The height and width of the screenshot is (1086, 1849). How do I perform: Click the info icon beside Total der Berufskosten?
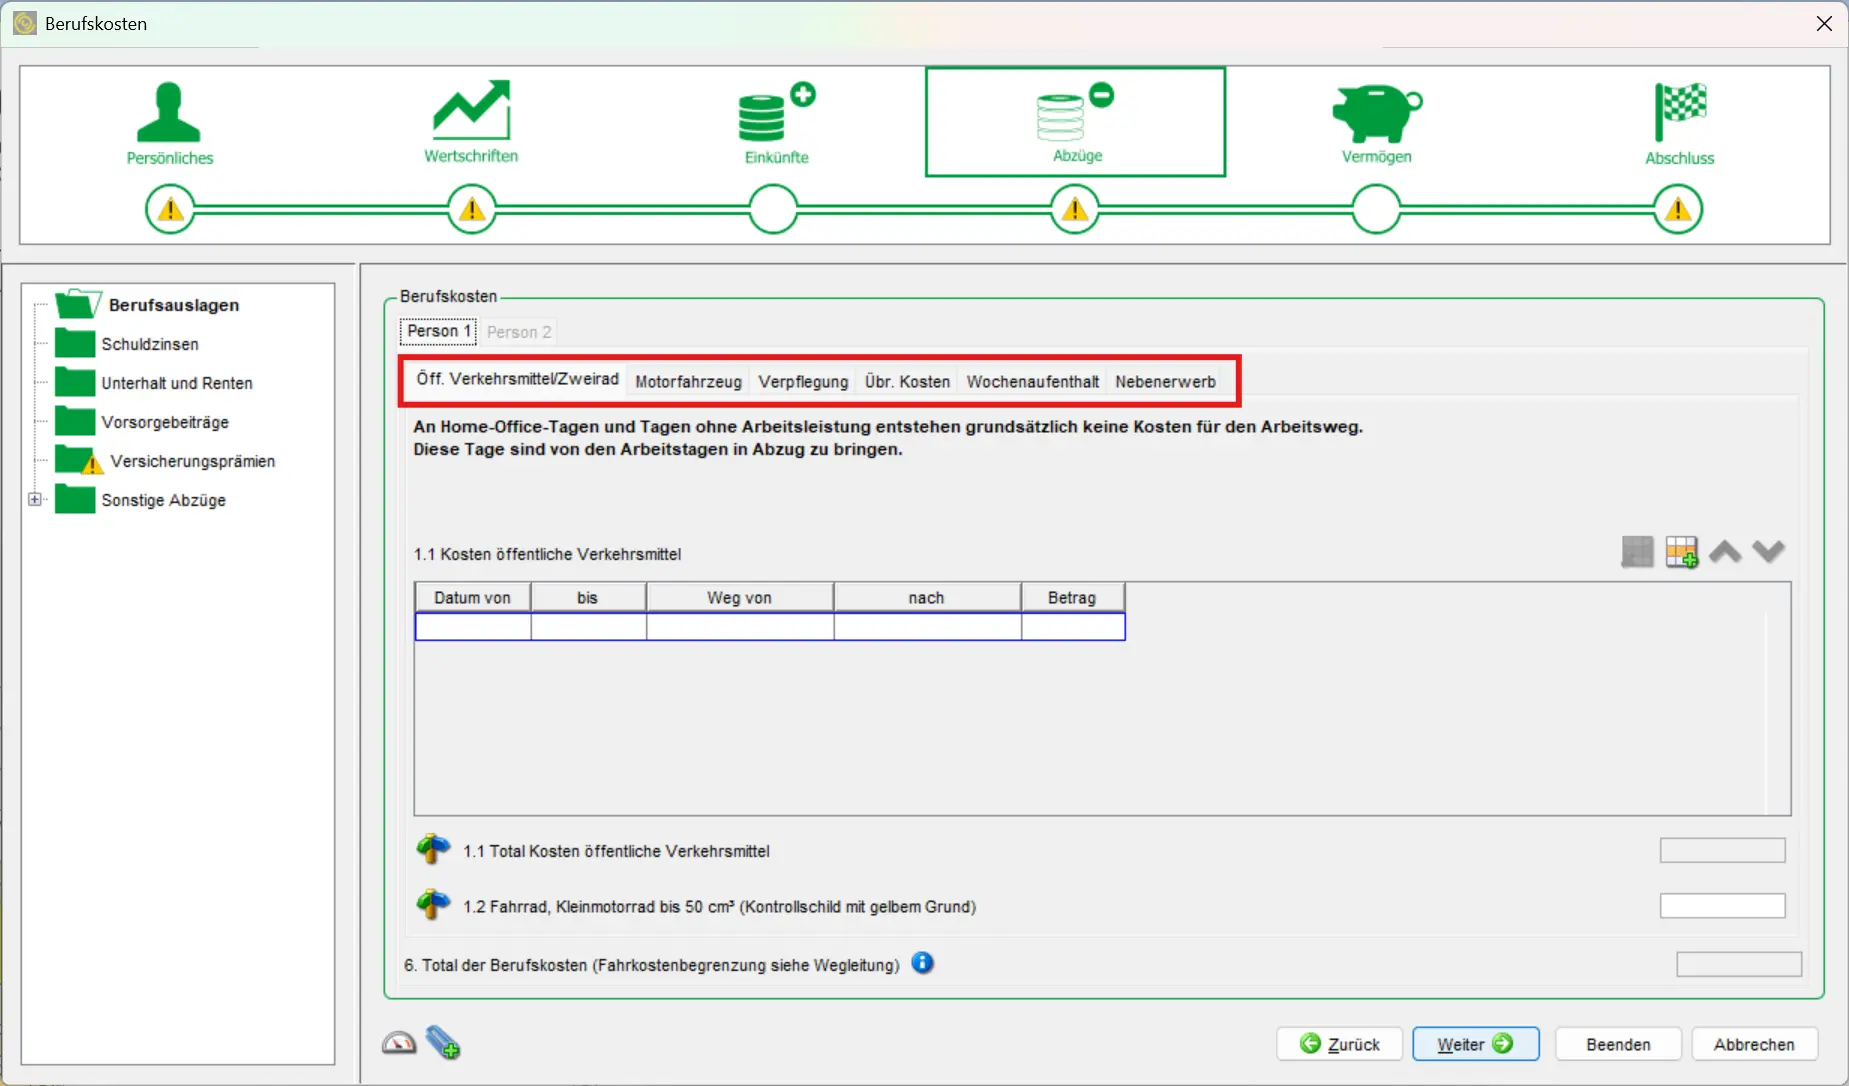tap(922, 963)
